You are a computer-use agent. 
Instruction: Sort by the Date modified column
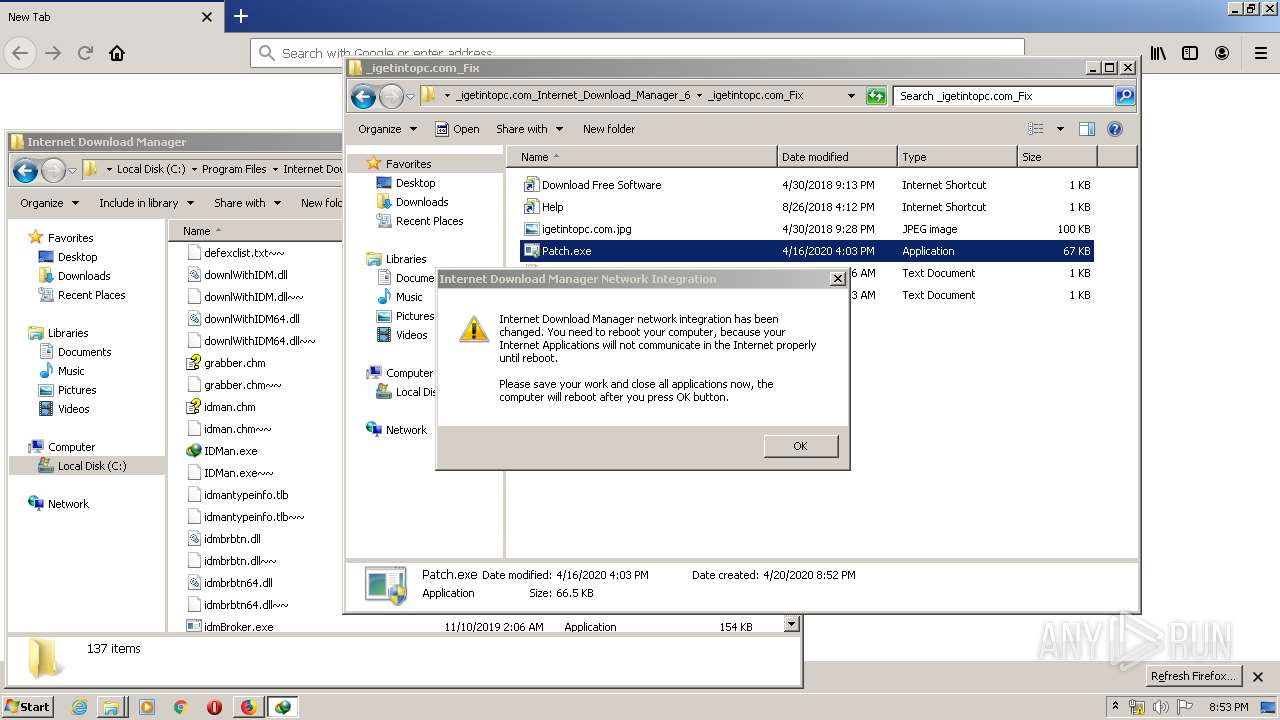coord(837,157)
